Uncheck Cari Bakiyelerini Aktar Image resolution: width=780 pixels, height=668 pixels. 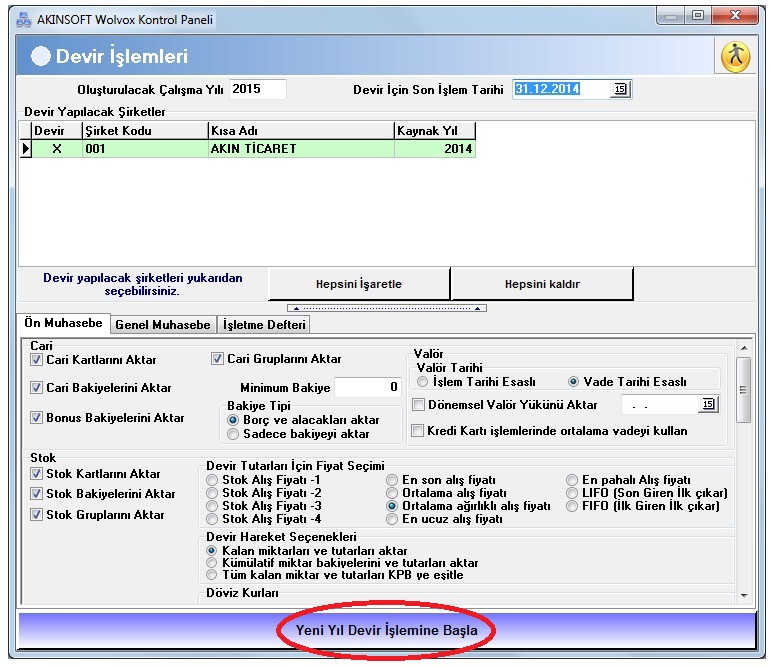[36, 387]
